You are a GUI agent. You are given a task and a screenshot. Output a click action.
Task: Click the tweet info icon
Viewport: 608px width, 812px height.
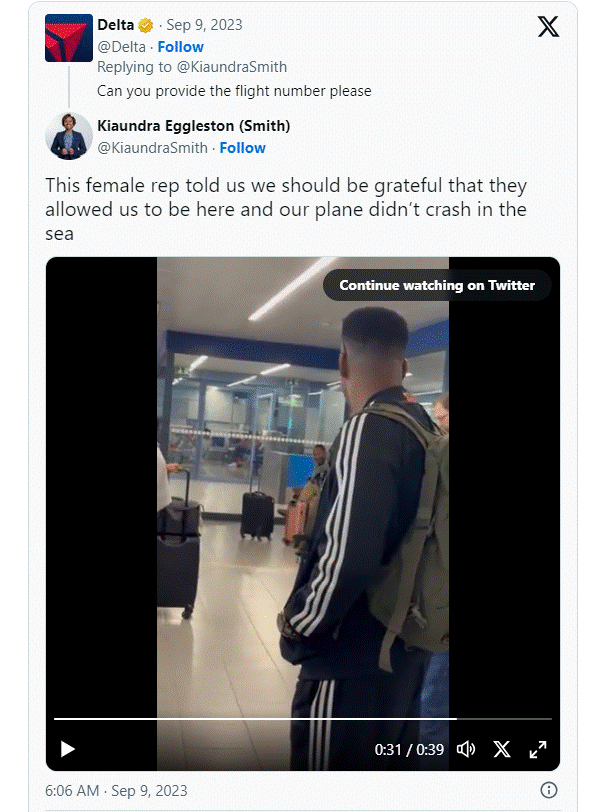[548, 790]
